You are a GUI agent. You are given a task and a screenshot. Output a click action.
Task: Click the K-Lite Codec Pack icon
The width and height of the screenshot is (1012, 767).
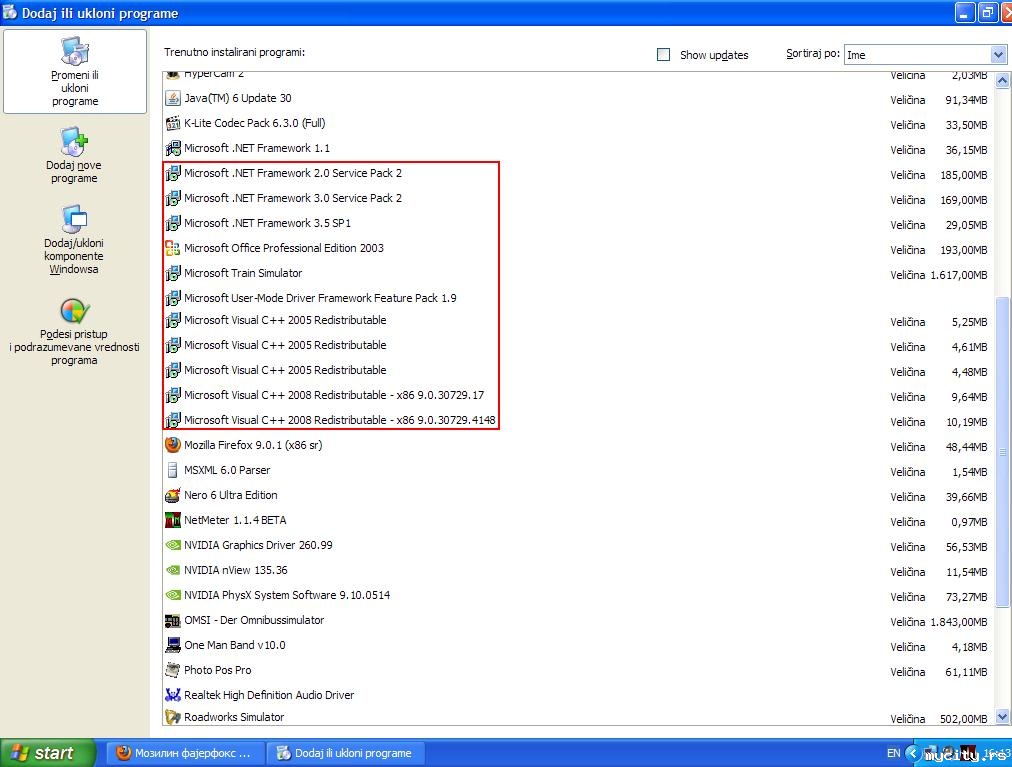pyautogui.click(x=172, y=123)
